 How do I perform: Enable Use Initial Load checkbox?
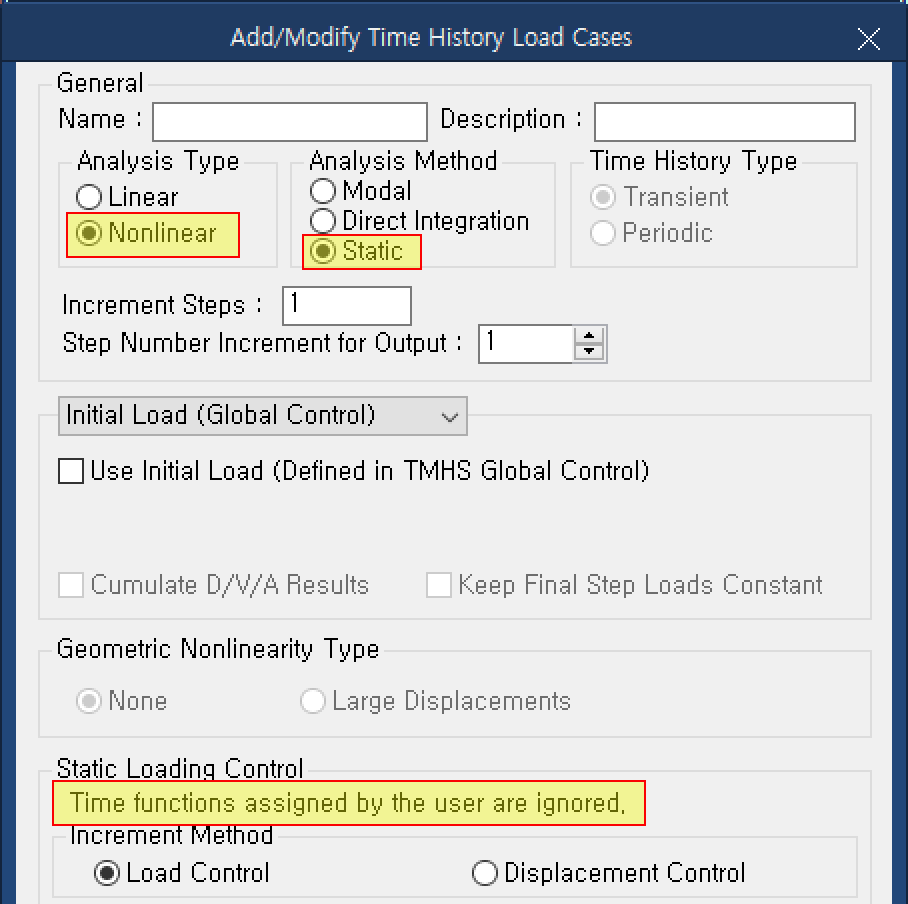click(70, 470)
